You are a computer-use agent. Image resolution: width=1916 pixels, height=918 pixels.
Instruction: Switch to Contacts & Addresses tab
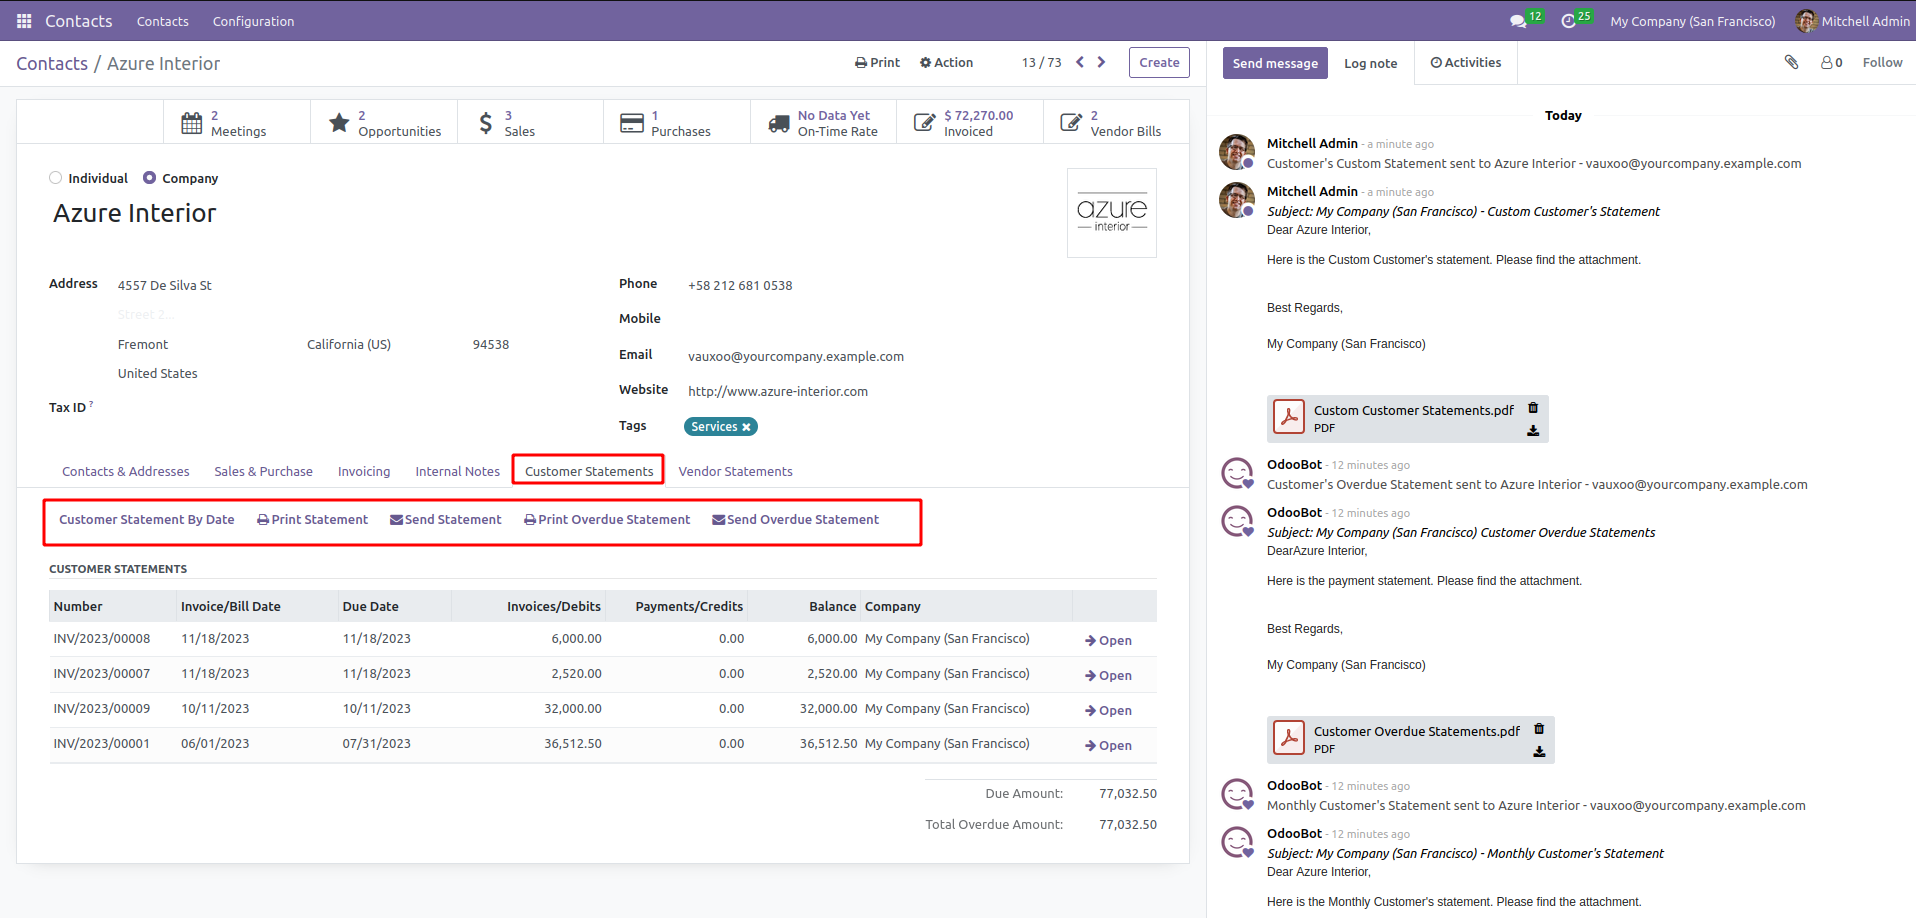click(125, 471)
